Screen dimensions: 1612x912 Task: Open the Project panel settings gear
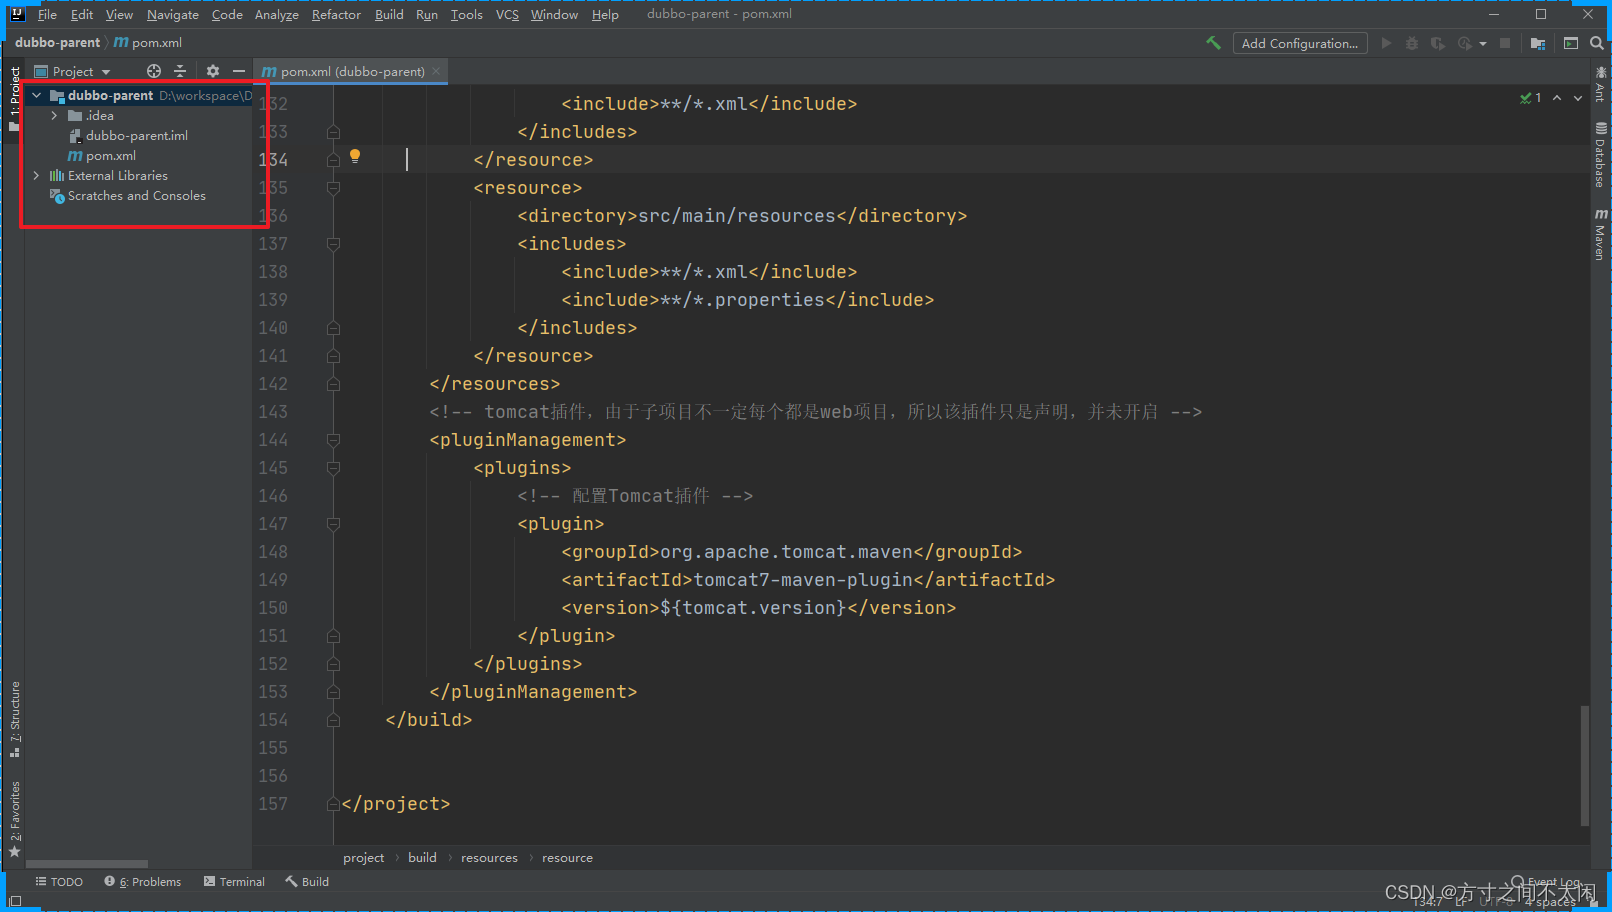tap(212, 71)
